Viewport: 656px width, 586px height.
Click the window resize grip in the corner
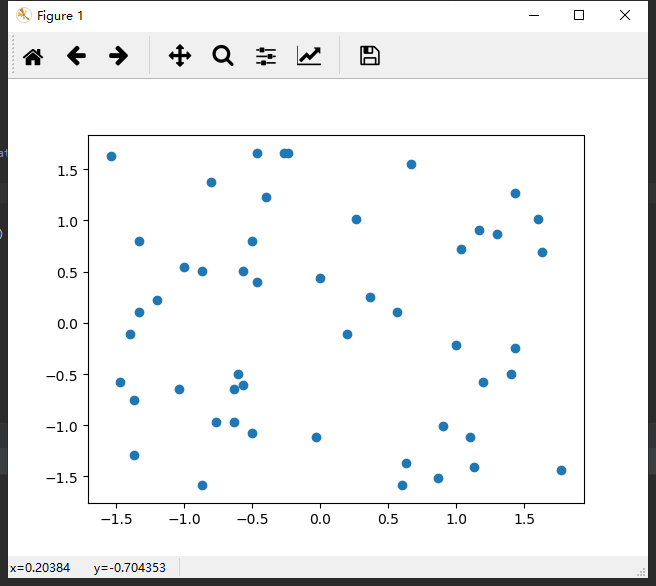641,572
